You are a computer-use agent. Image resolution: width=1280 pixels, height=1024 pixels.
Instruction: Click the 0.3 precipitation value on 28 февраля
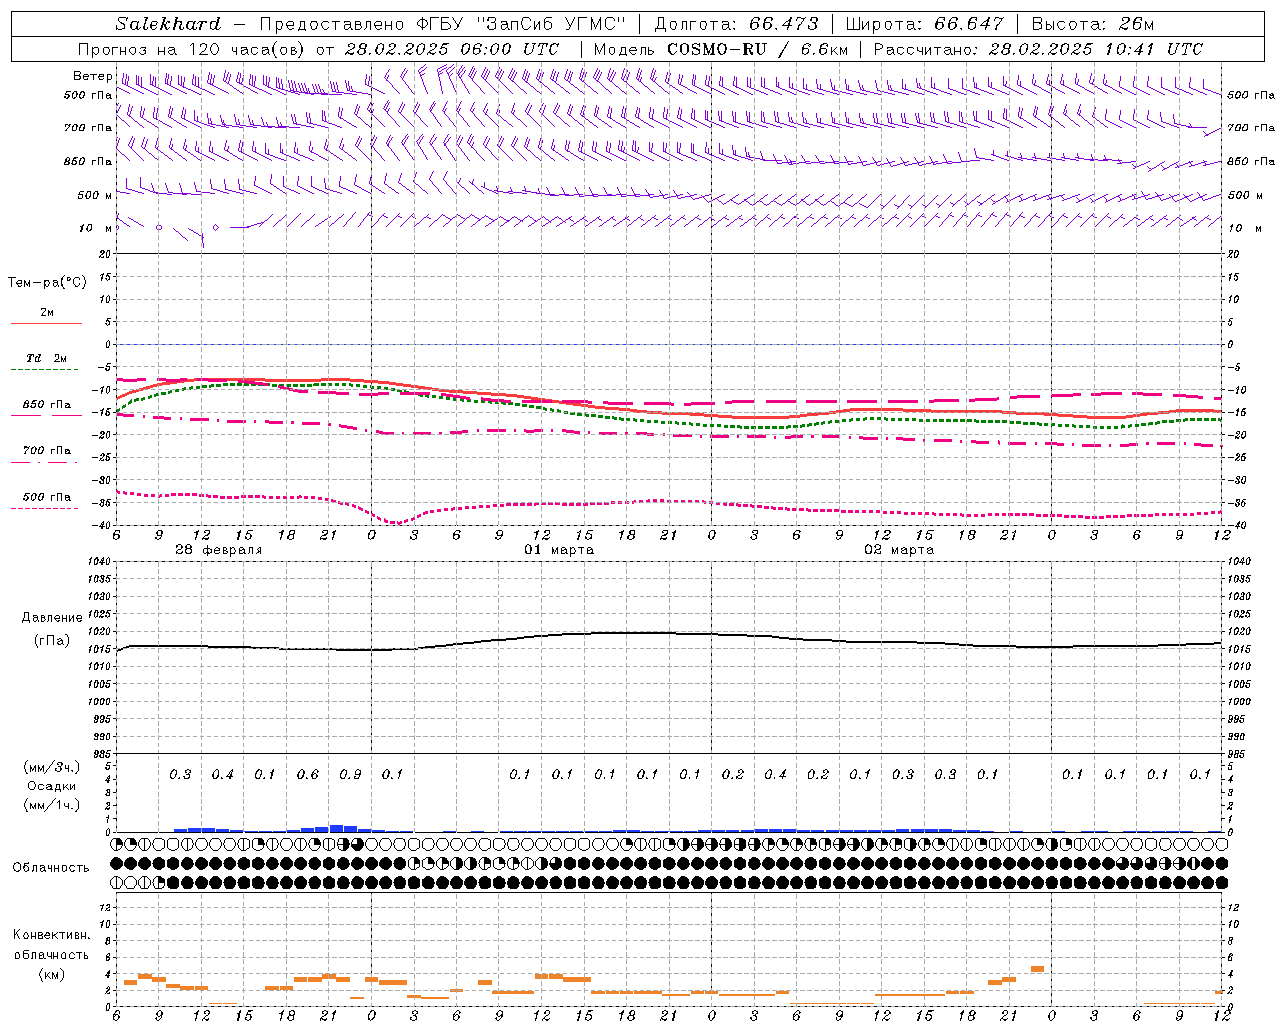180,775
